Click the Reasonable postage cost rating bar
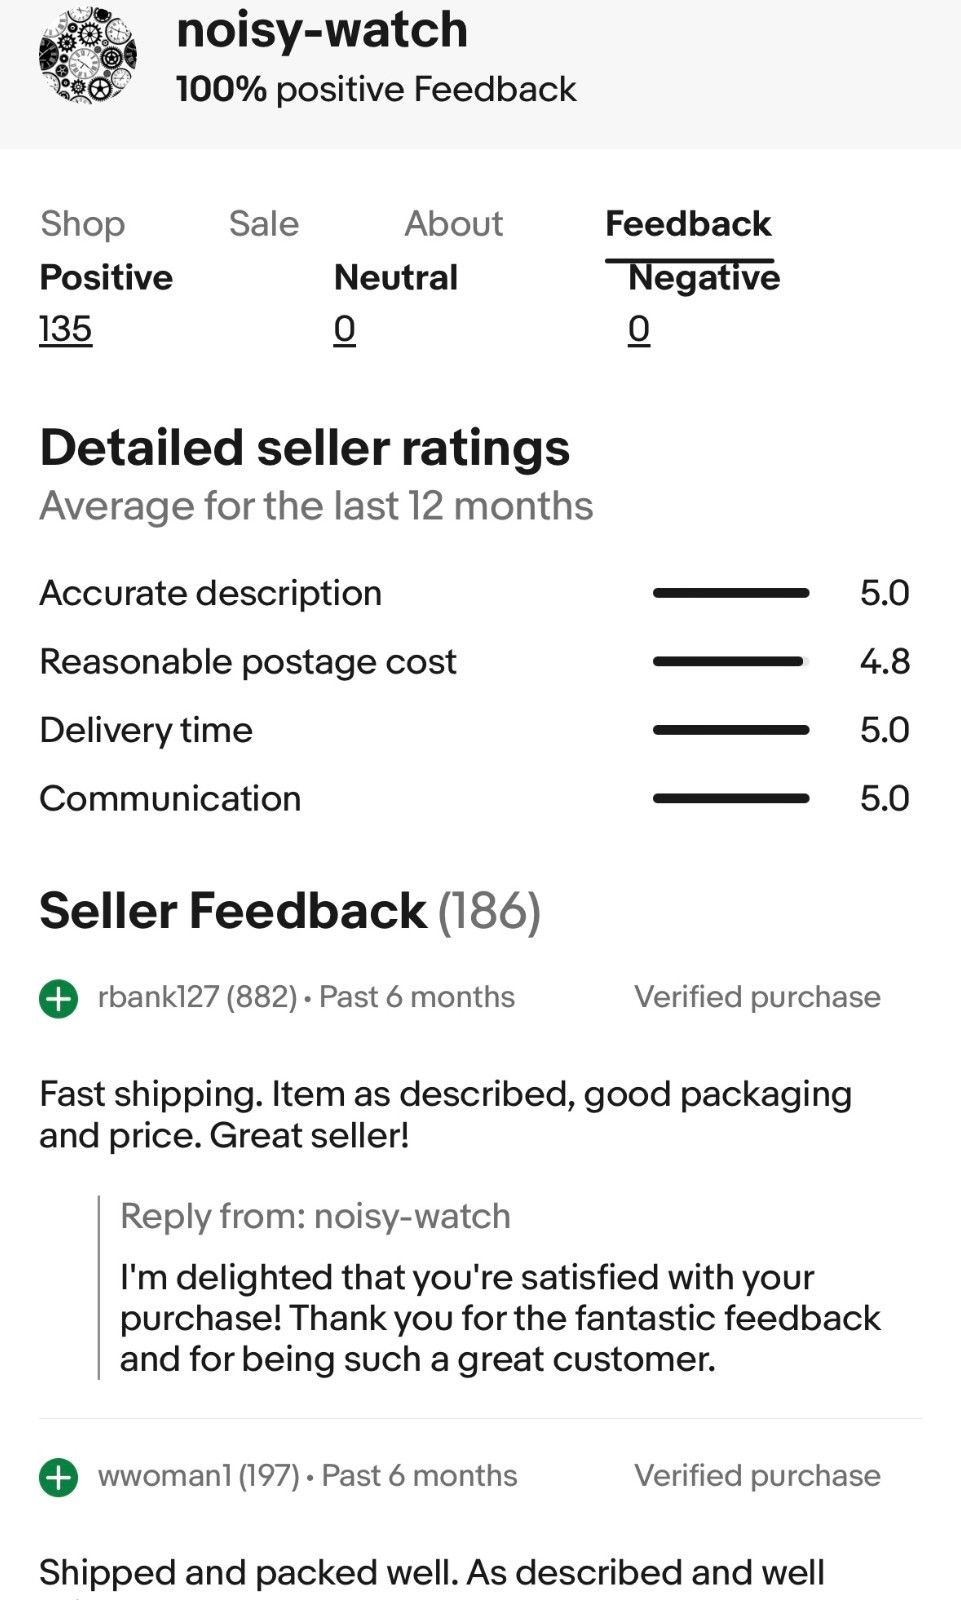This screenshot has height=1600, width=961. pyautogui.click(x=731, y=661)
